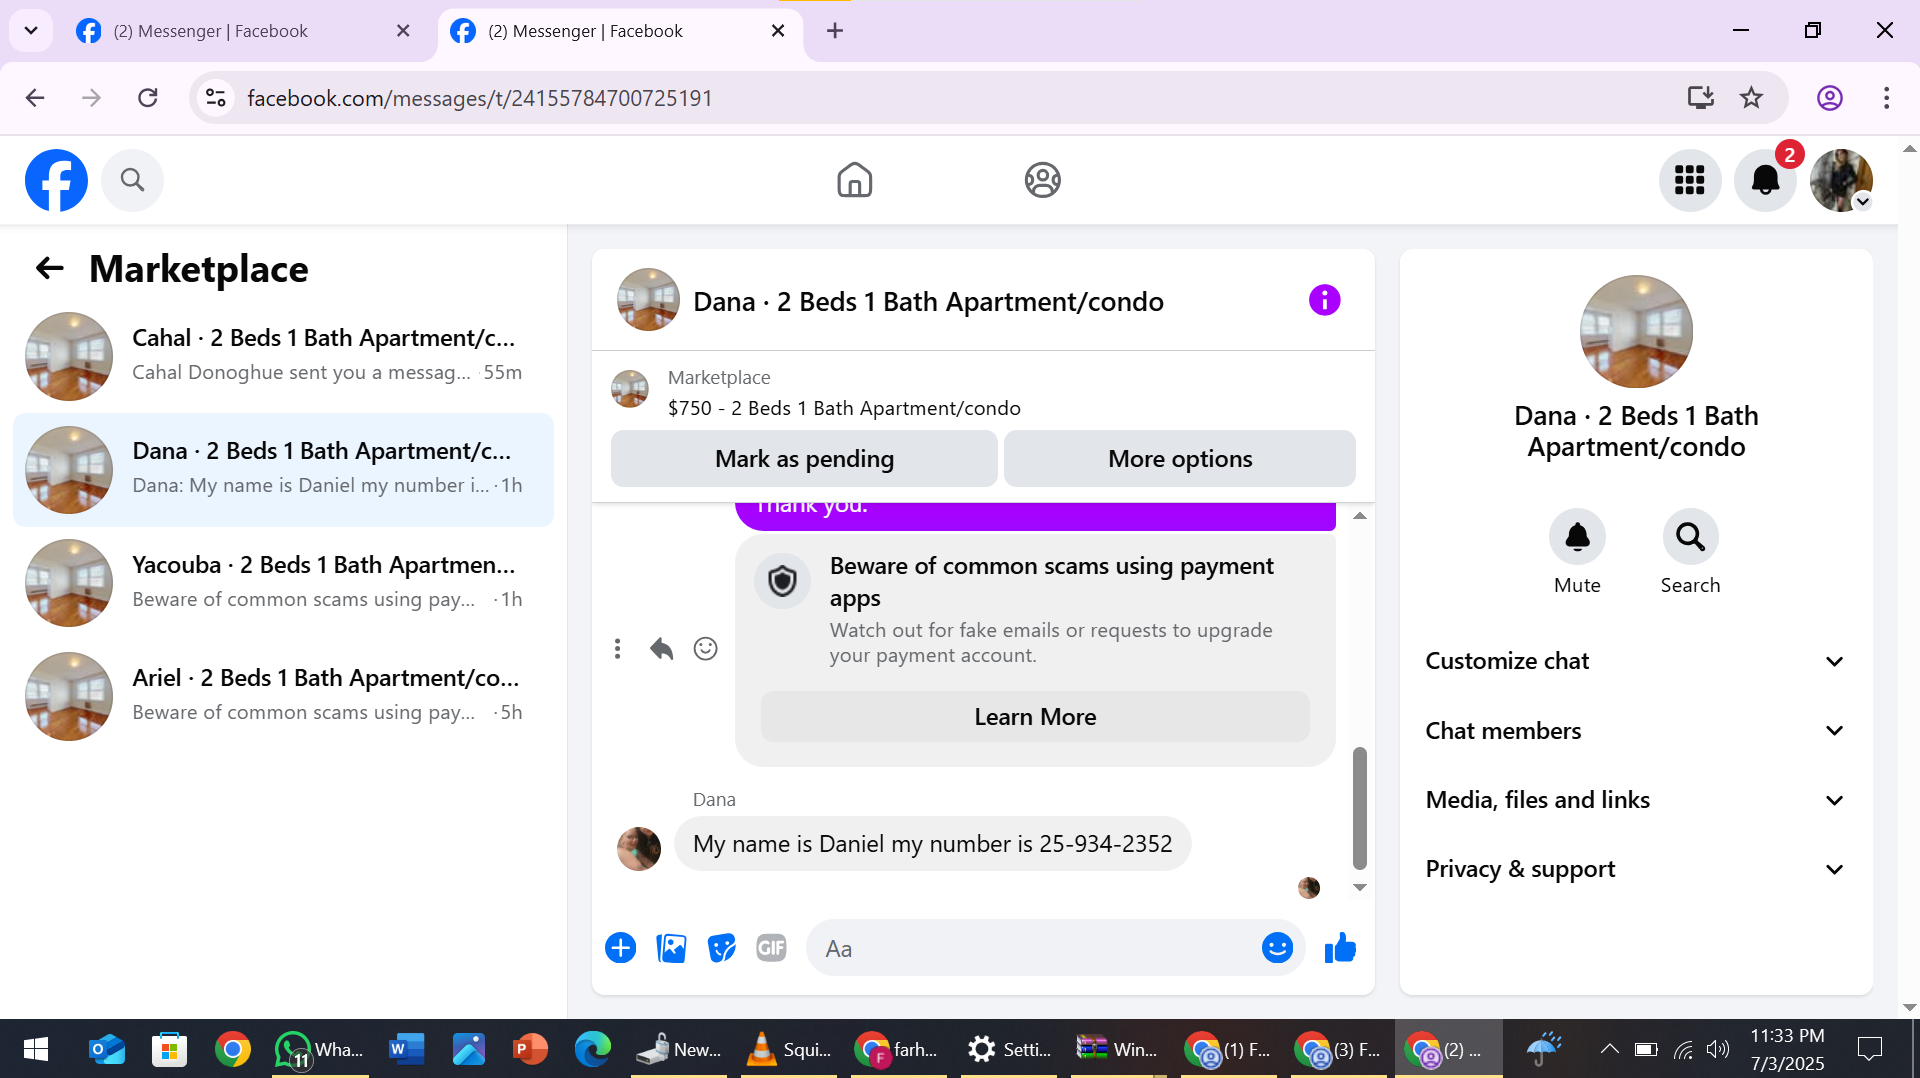Reload the Messenger page

(148, 97)
